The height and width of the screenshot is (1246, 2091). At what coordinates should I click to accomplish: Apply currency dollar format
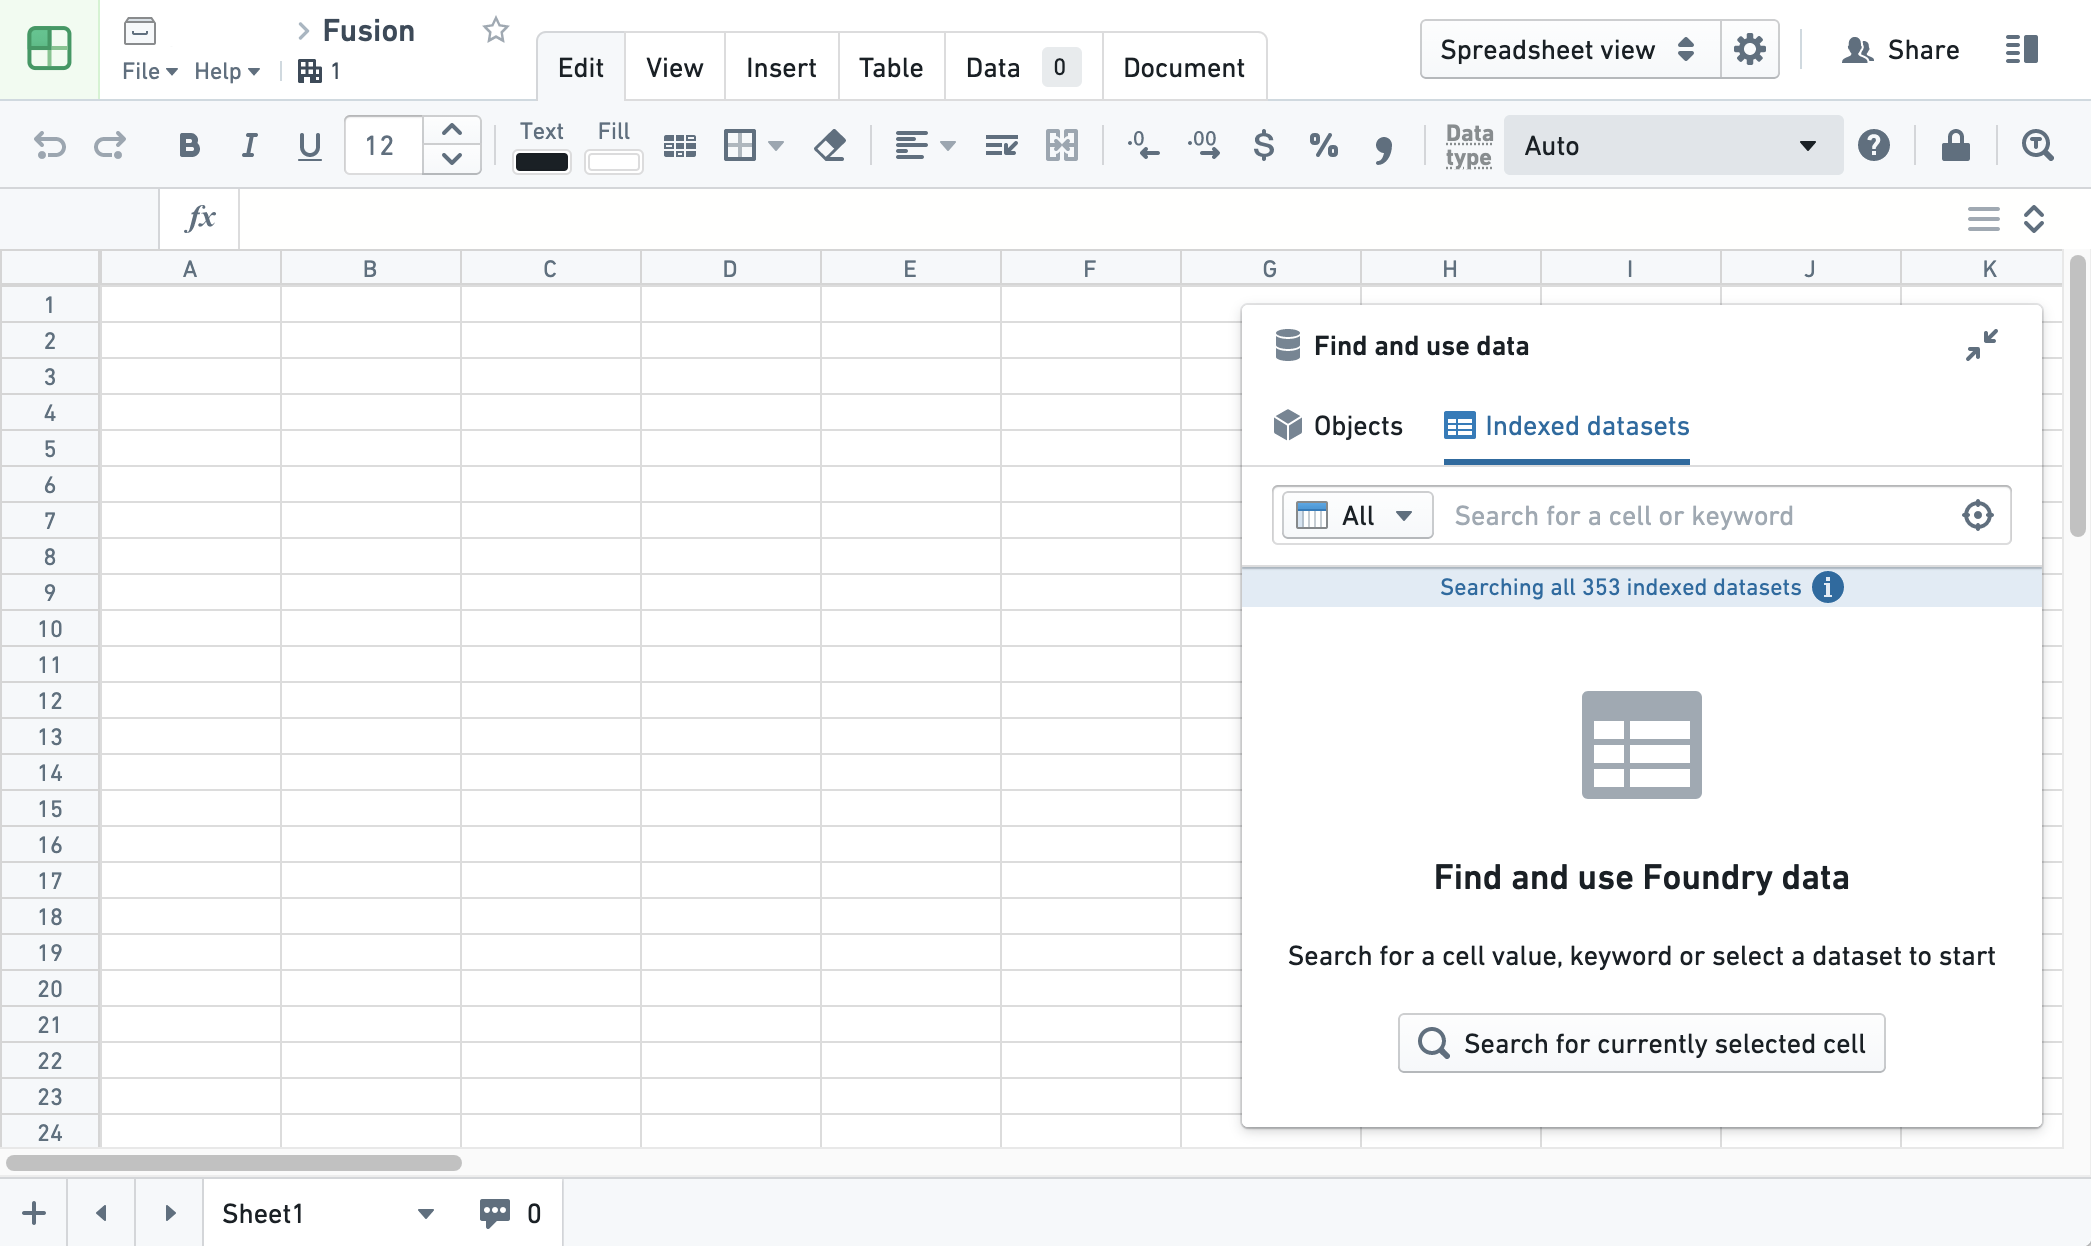1264,146
